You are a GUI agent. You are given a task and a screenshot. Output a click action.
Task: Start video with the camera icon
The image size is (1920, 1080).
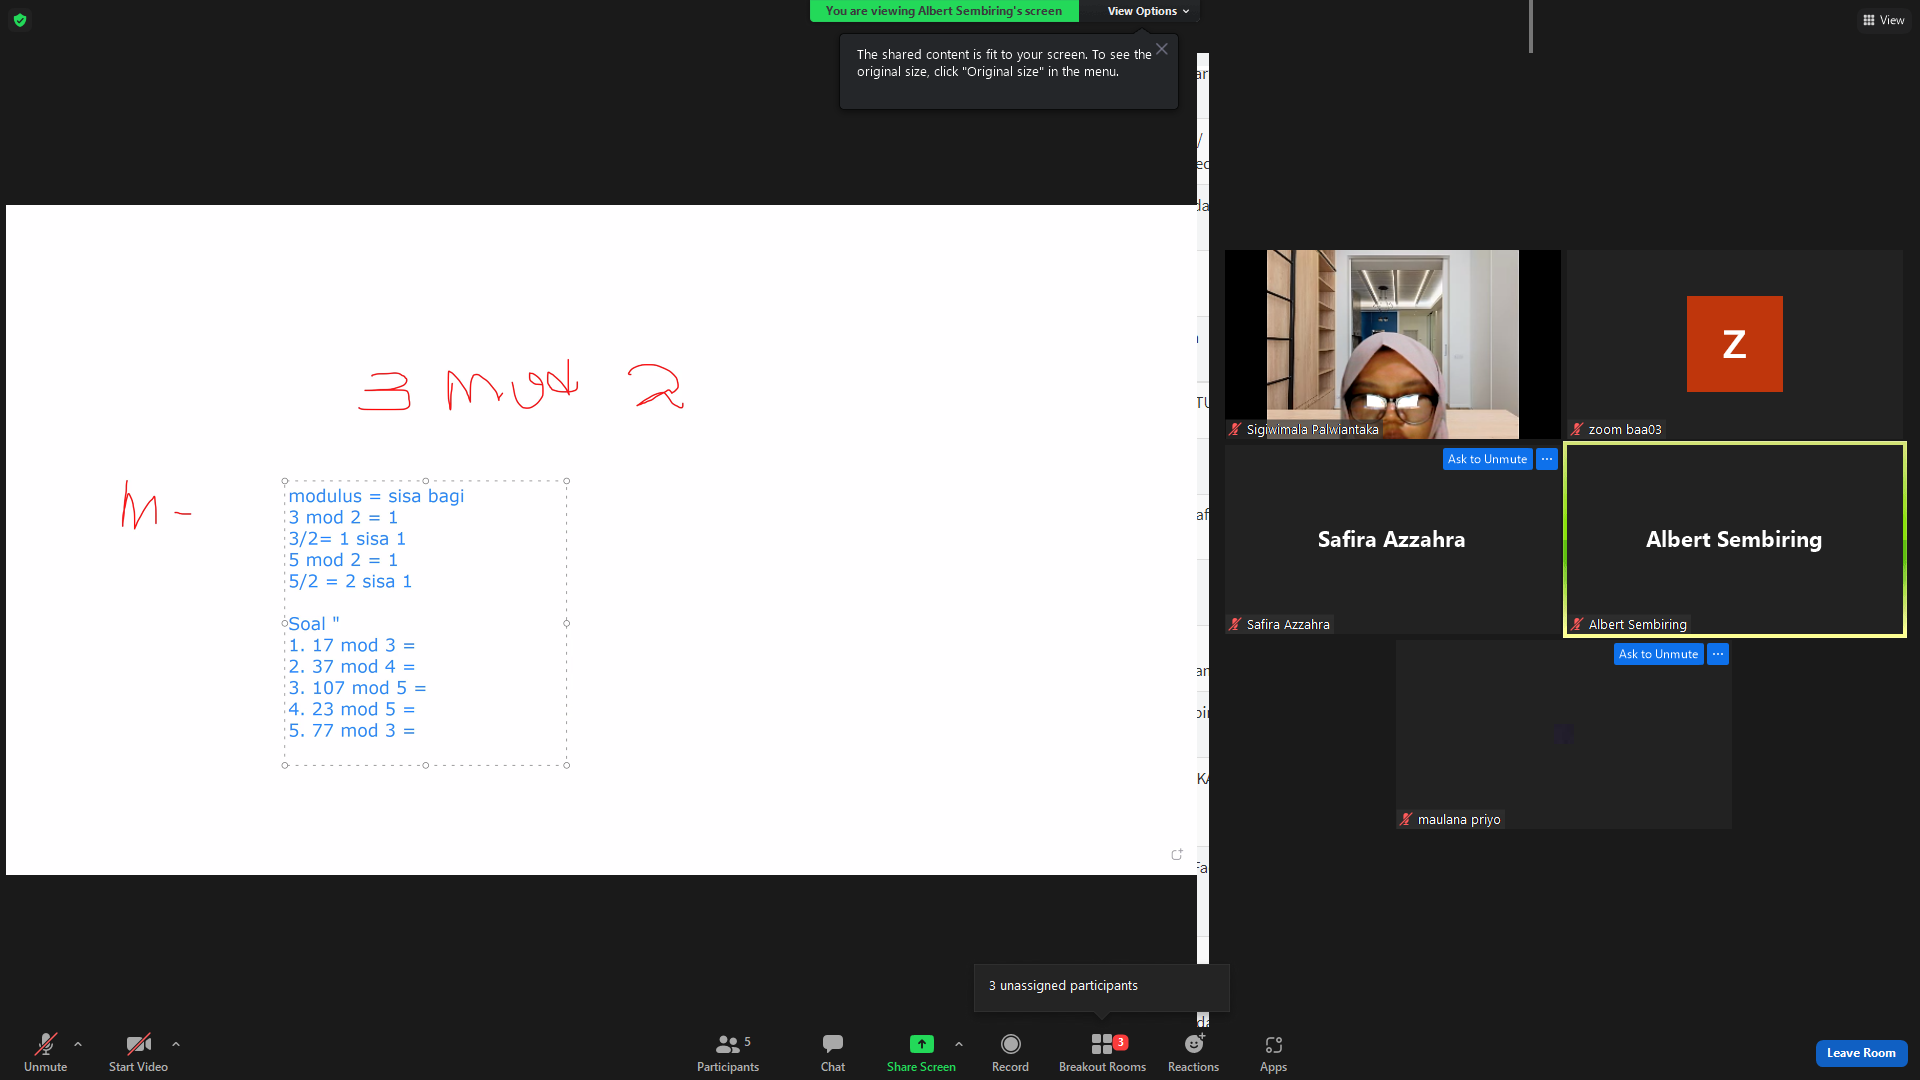[x=138, y=1044]
